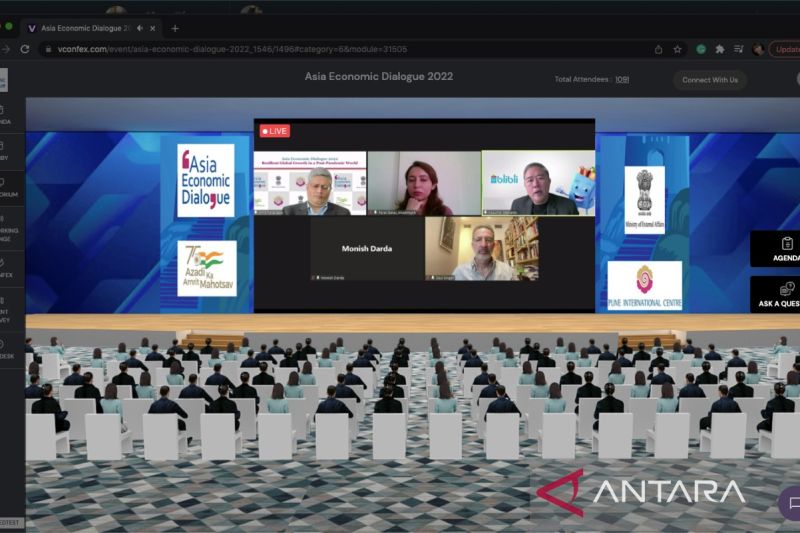Image resolution: width=800 pixels, height=533 pixels.
Task: Click the Asia Economic Dialogue 2022 page title
Action: (379, 77)
